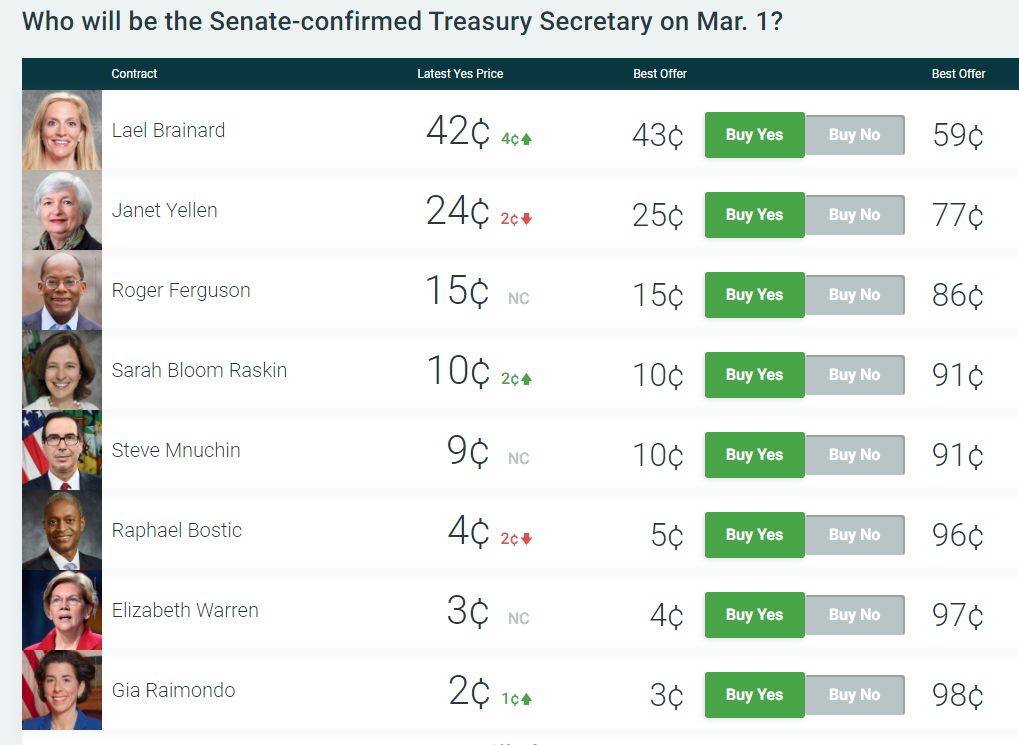Click green up arrow for Sarah Bloom Raskin
This screenshot has height=745, width=1019.
527,379
